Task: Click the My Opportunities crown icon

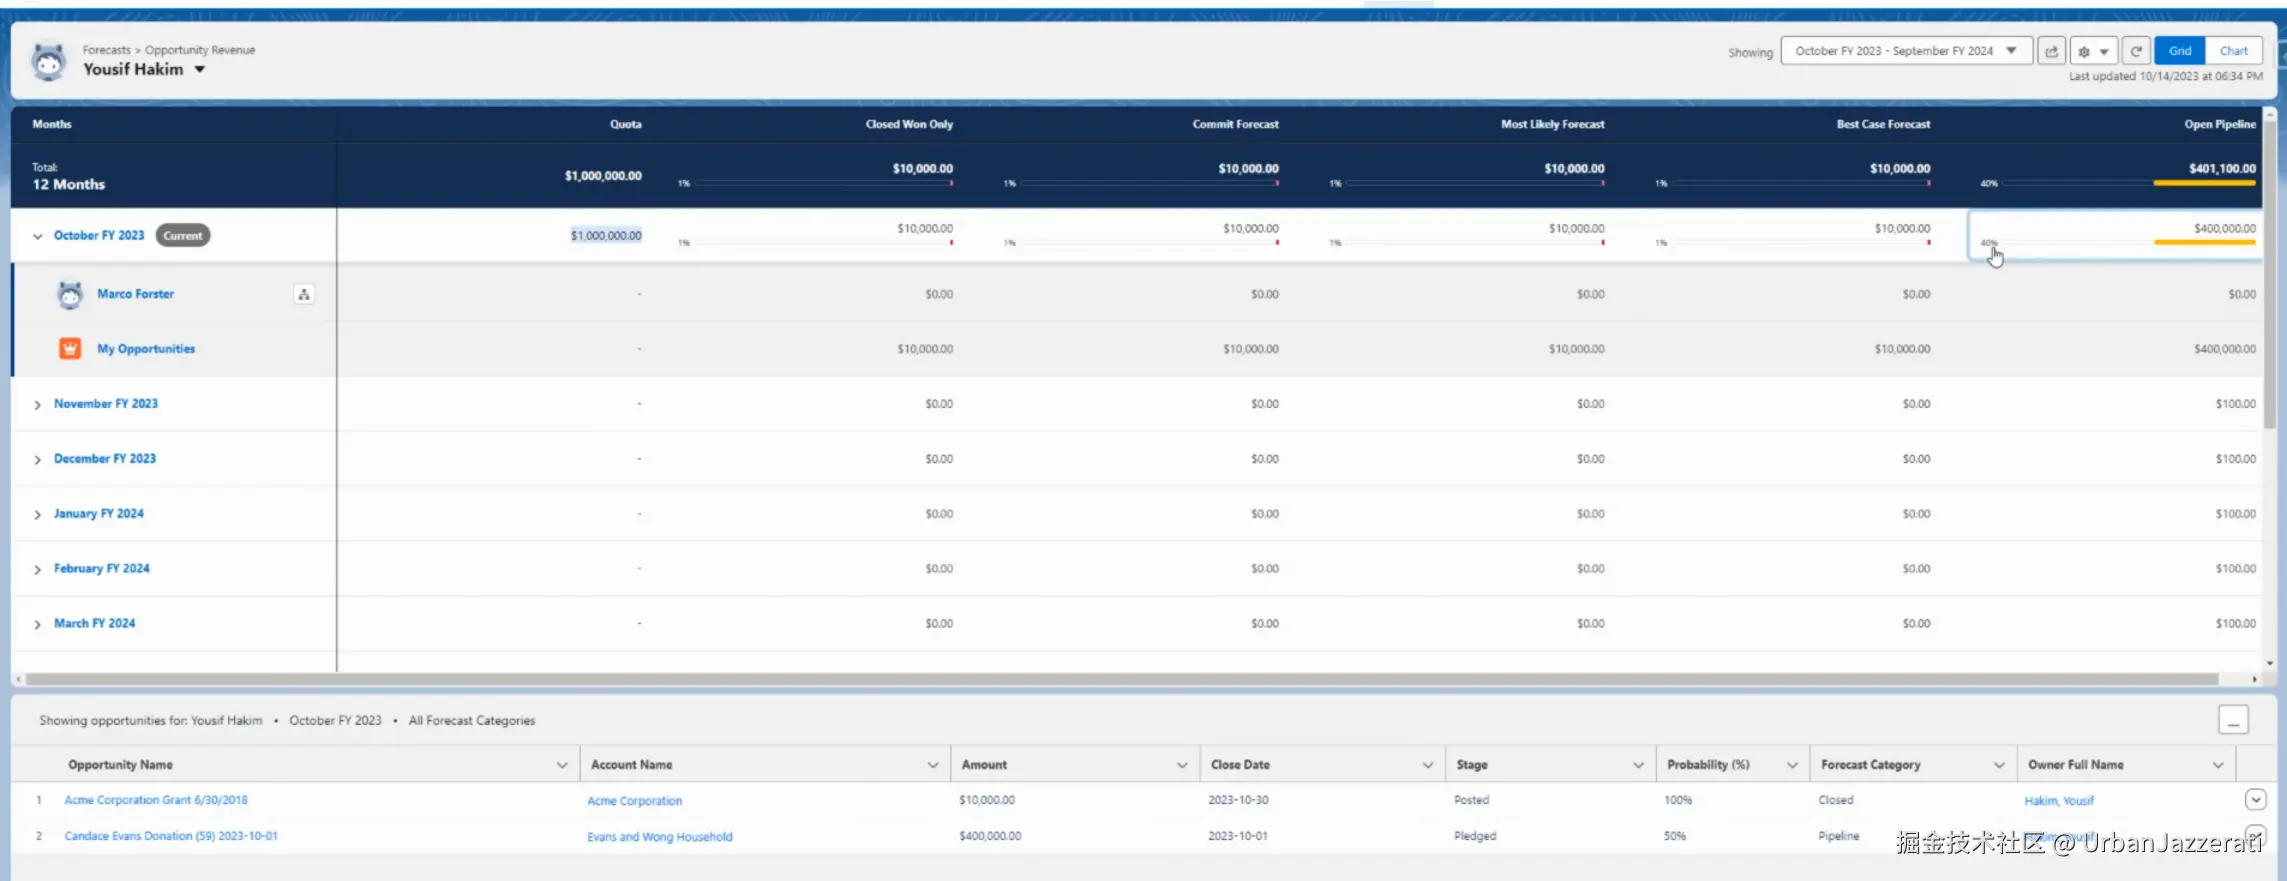Action: pyautogui.click(x=70, y=348)
